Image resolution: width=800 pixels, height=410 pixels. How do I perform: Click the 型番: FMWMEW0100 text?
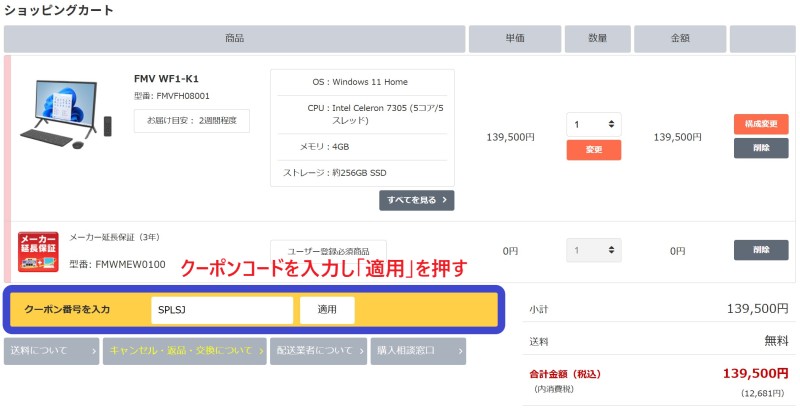[x=117, y=265]
